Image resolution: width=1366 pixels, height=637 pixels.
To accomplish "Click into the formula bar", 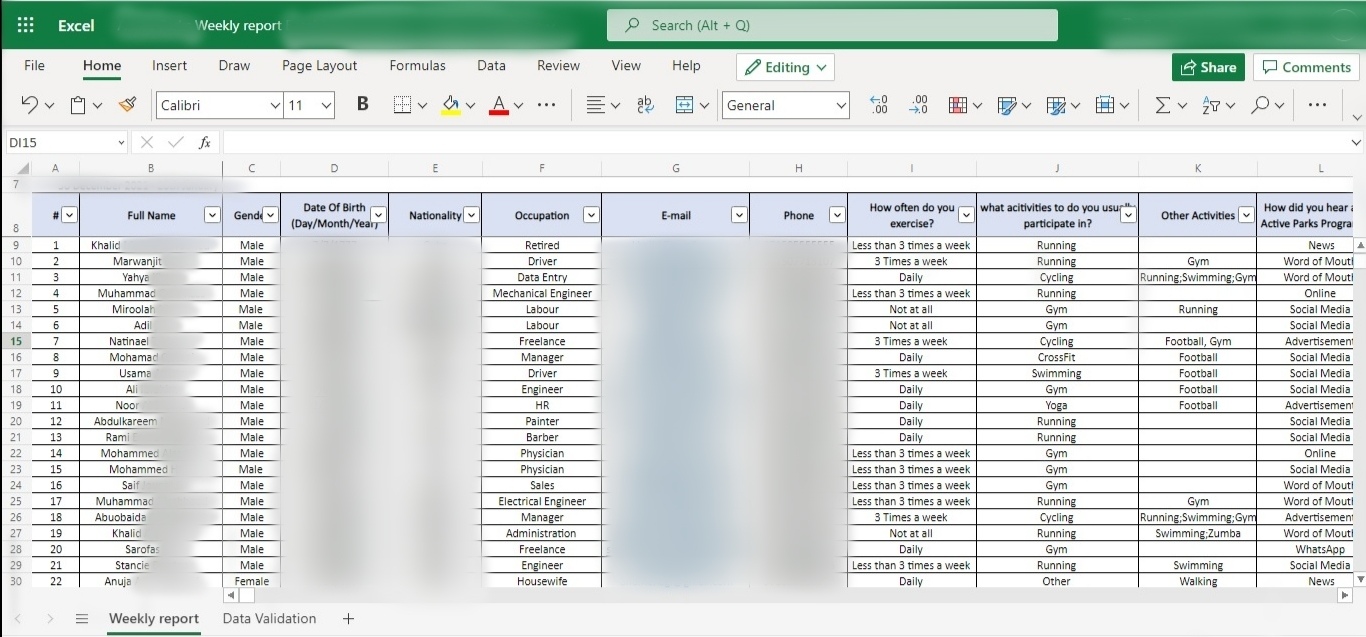I will [785, 143].
